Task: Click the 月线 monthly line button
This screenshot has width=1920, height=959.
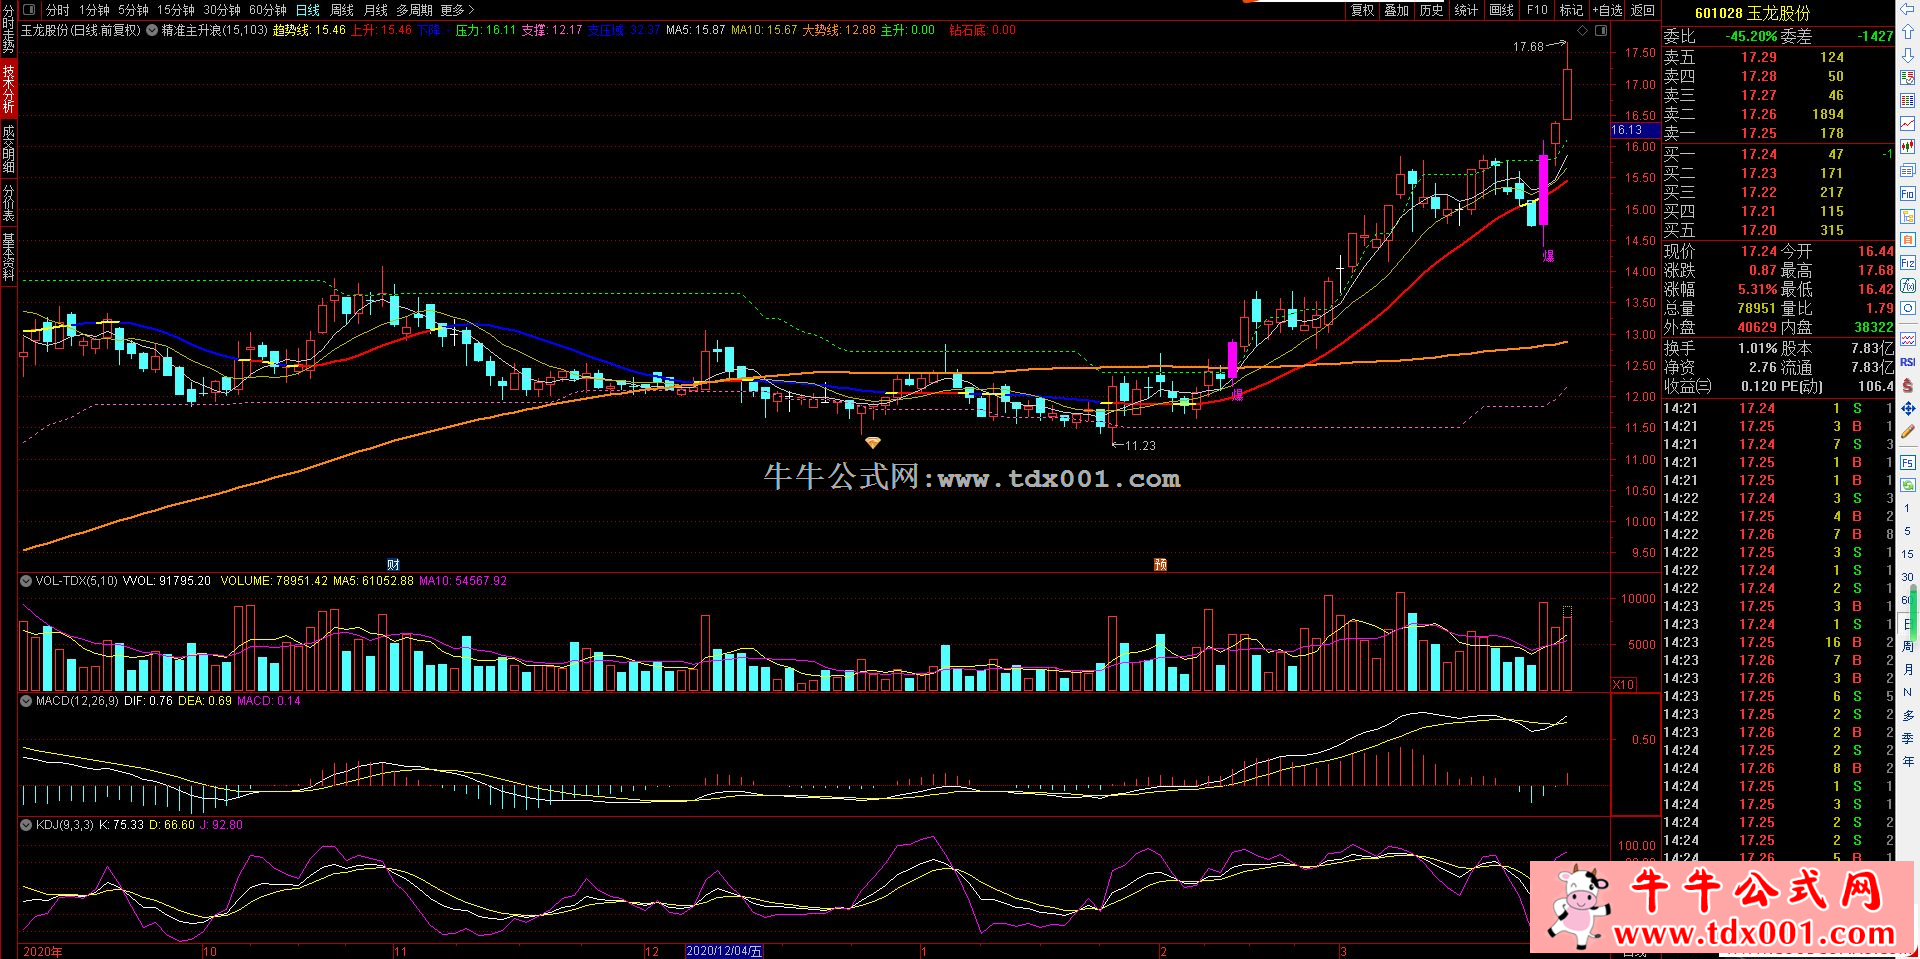Action: (376, 10)
